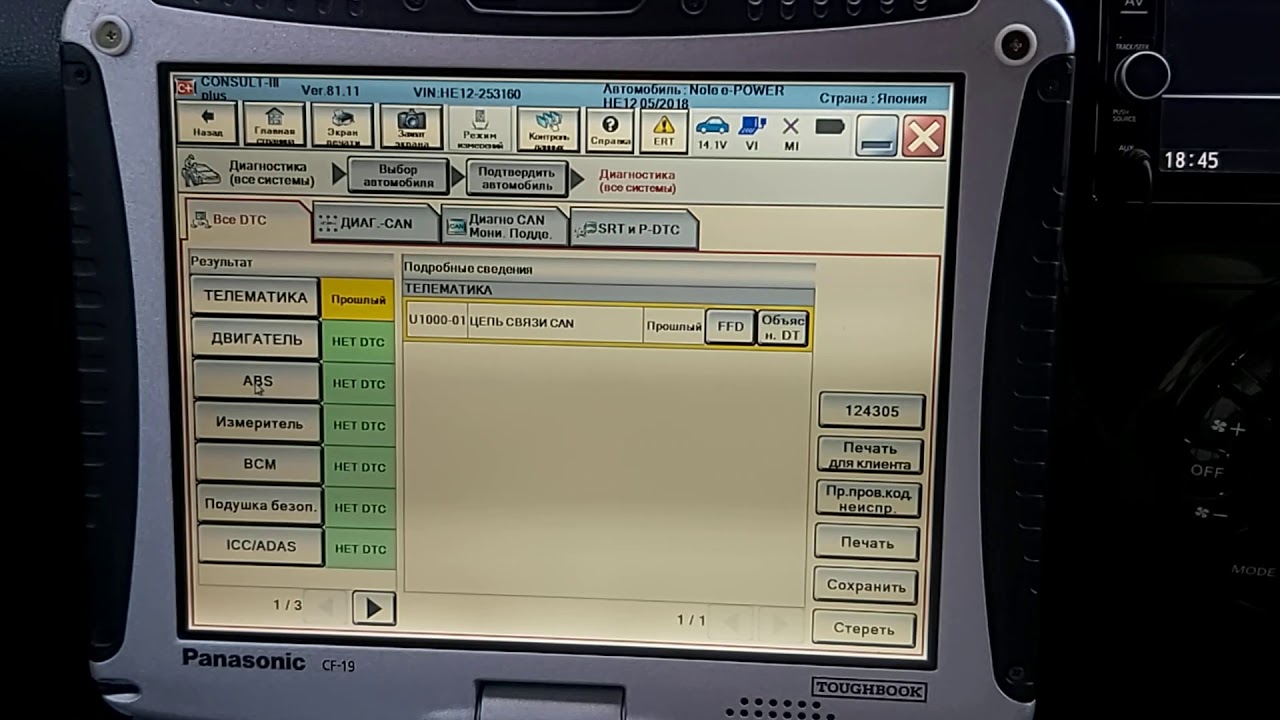
Task: Click the U1000-01 fault code cell
Action: pos(437,322)
